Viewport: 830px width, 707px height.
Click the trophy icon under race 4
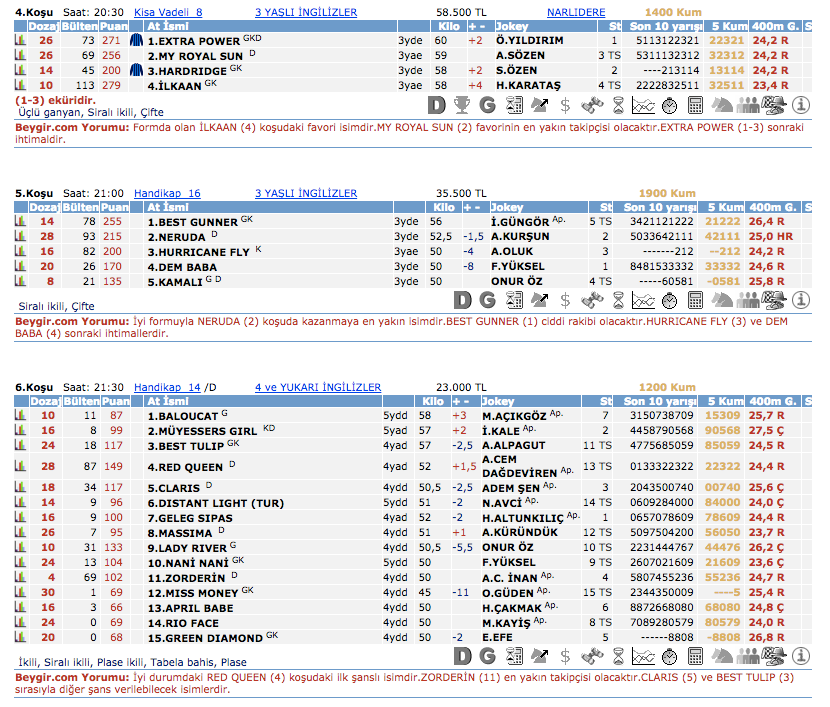(x=462, y=104)
